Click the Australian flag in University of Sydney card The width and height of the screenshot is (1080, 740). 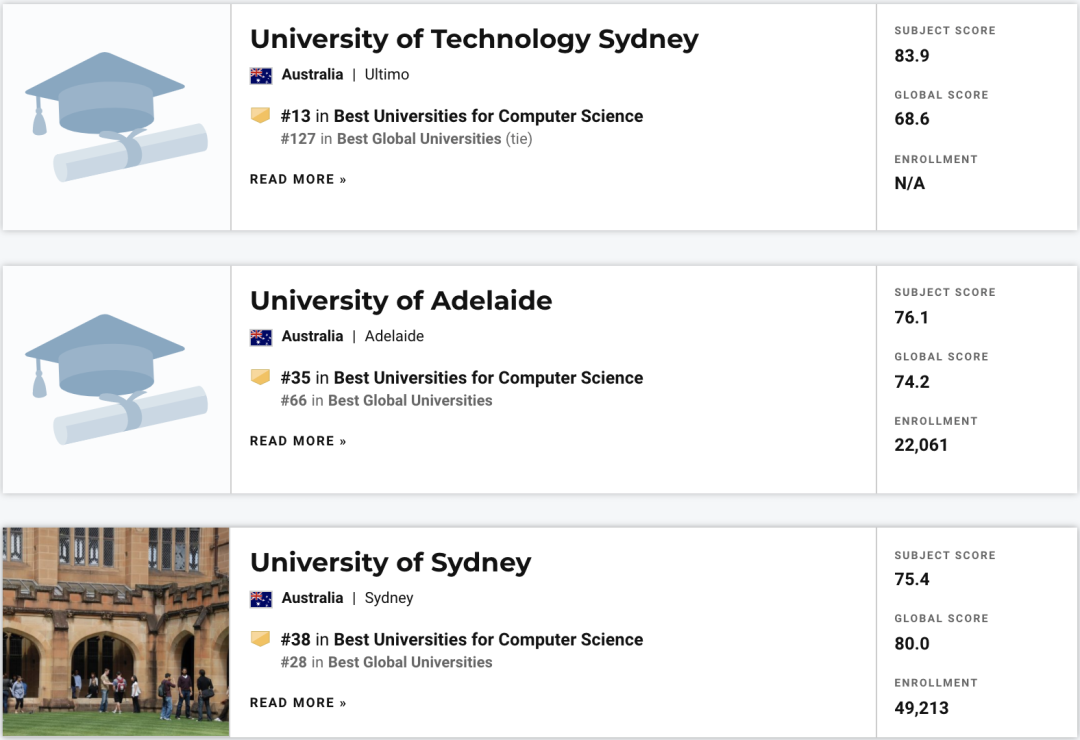[x=261, y=599]
